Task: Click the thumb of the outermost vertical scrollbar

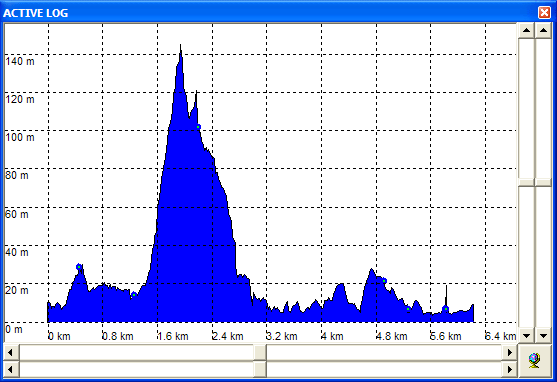Action: tap(544, 183)
